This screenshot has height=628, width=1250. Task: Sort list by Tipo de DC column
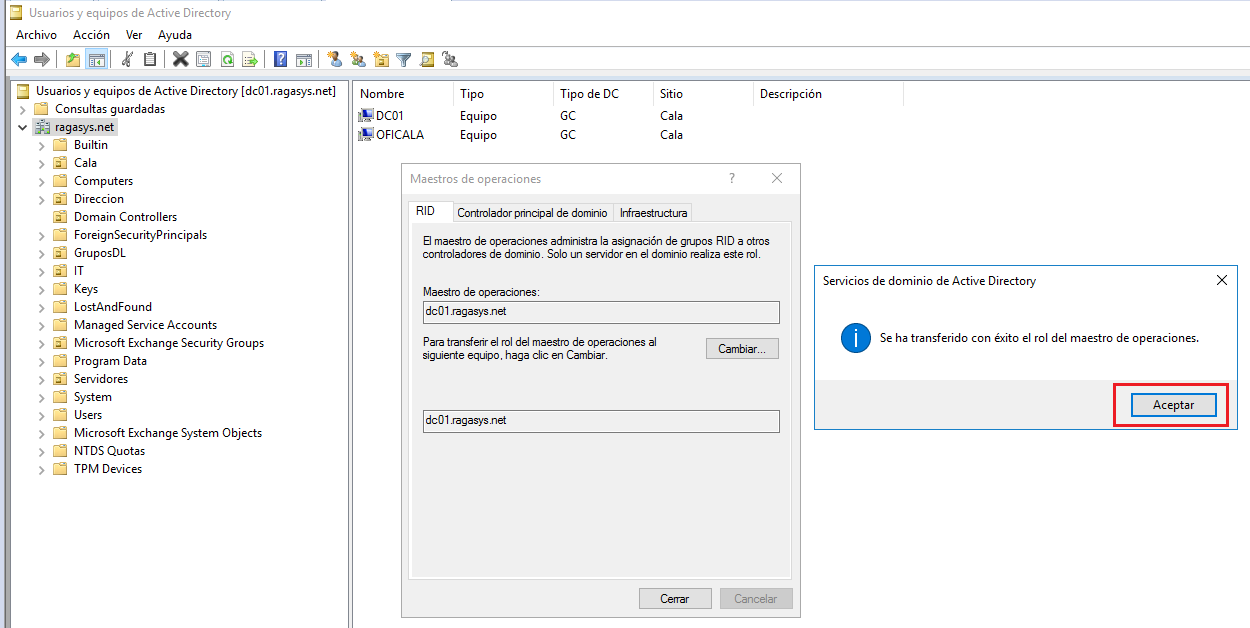pos(603,94)
